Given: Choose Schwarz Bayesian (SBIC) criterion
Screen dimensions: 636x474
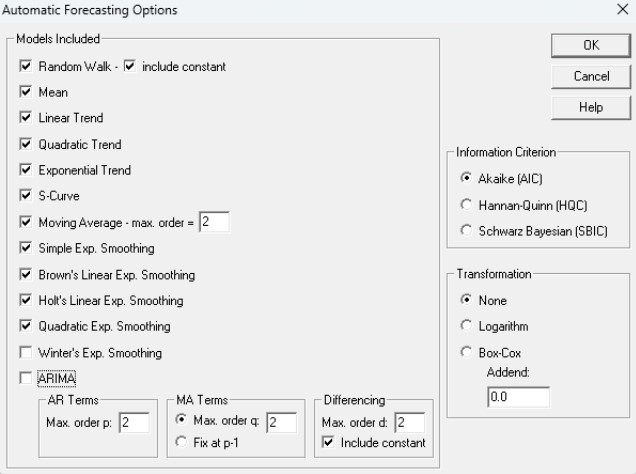Looking at the screenshot, I should tap(467, 230).
